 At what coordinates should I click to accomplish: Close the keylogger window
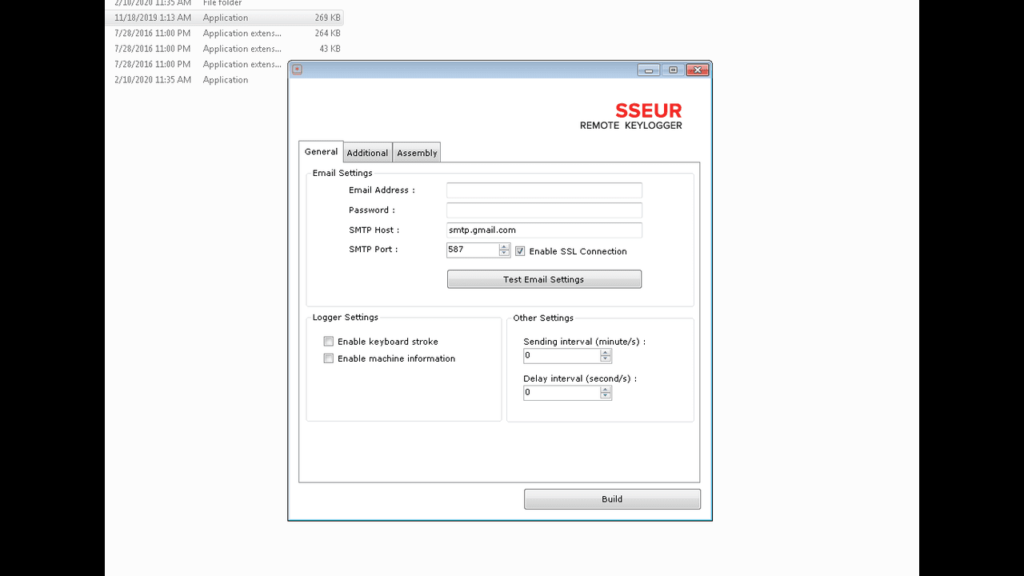click(x=697, y=70)
